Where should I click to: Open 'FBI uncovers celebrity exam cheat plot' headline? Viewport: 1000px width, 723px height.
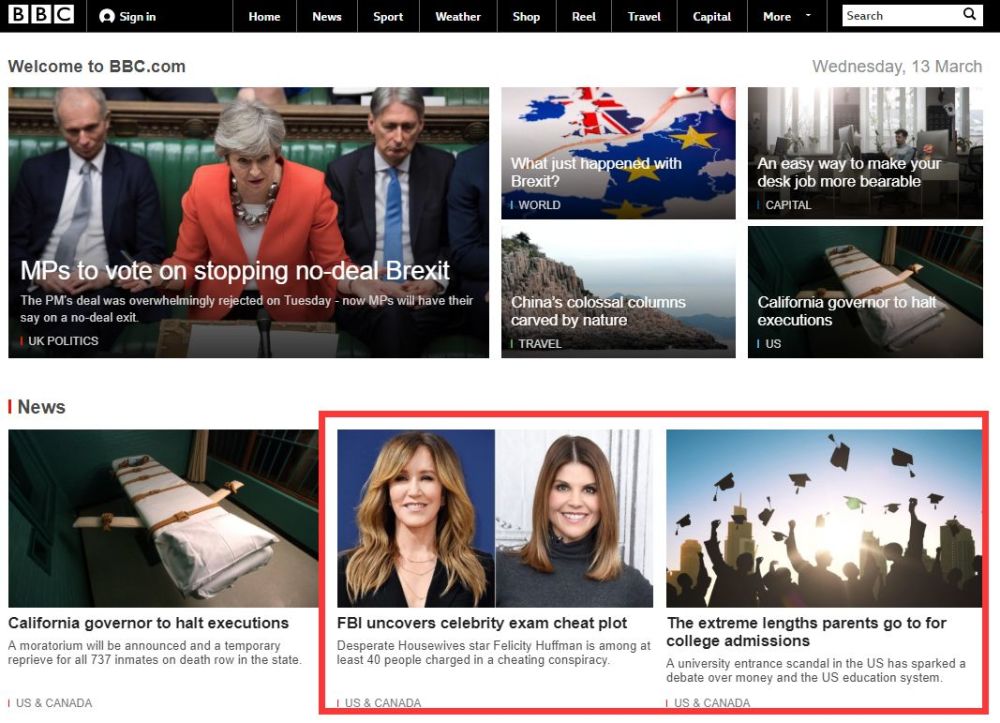482,623
